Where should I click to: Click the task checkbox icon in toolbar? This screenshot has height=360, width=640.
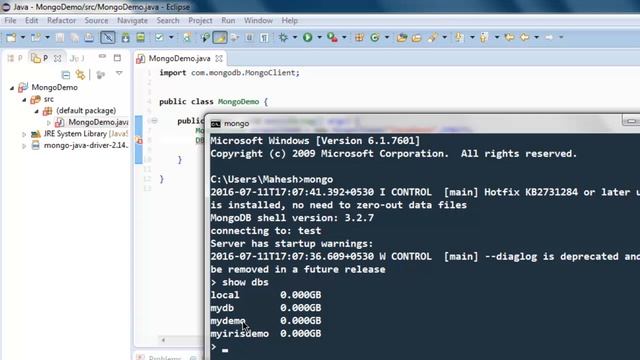tap(159, 38)
